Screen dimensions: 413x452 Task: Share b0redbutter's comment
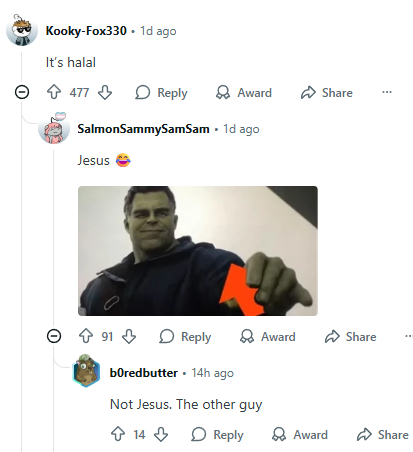[383, 435]
